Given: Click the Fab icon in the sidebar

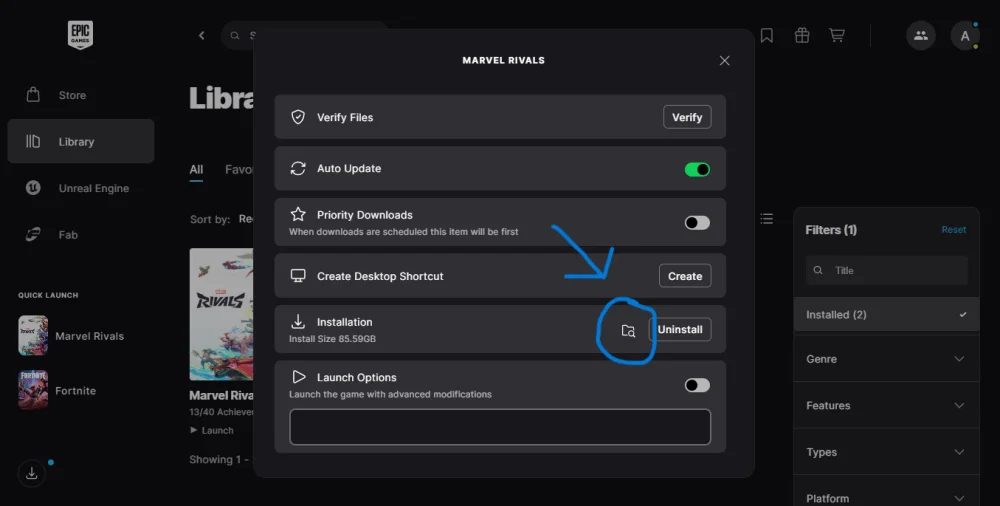Looking at the screenshot, I should tap(33, 234).
